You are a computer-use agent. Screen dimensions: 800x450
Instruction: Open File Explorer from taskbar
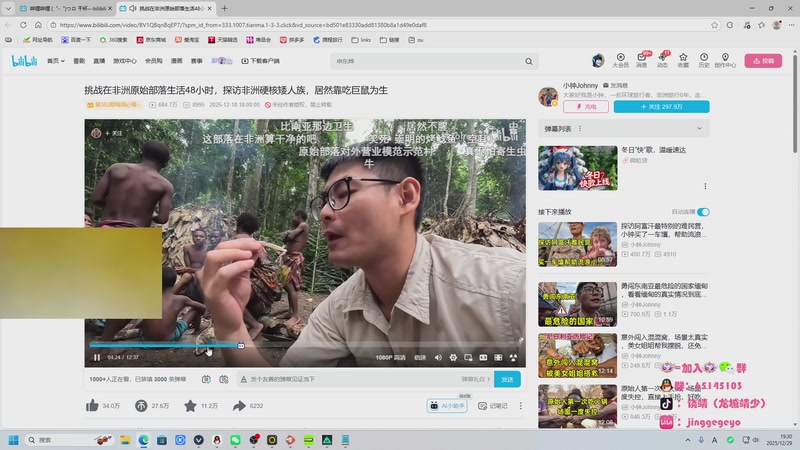(125, 440)
